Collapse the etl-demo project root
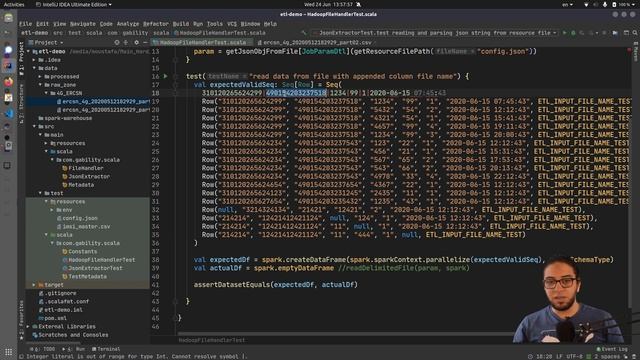The width and height of the screenshot is (640, 360). [x=28, y=52]
